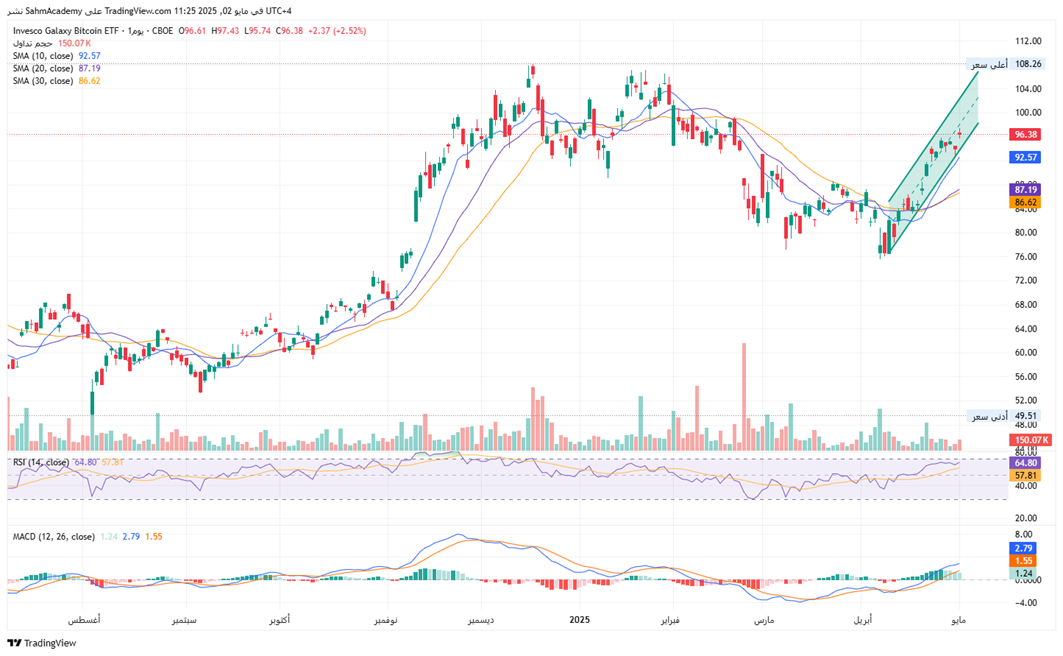The width and height of the screenshot is (1063, 656).
Task: Click the ديسمبر month on the time axis
Action: tap(481, 620)
